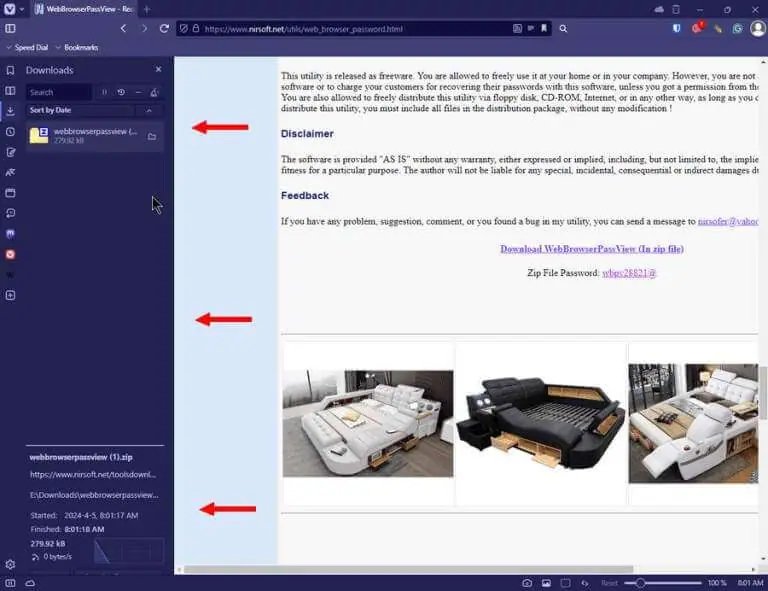Open the Sort by Date dropdown

(x=79, y=111)
